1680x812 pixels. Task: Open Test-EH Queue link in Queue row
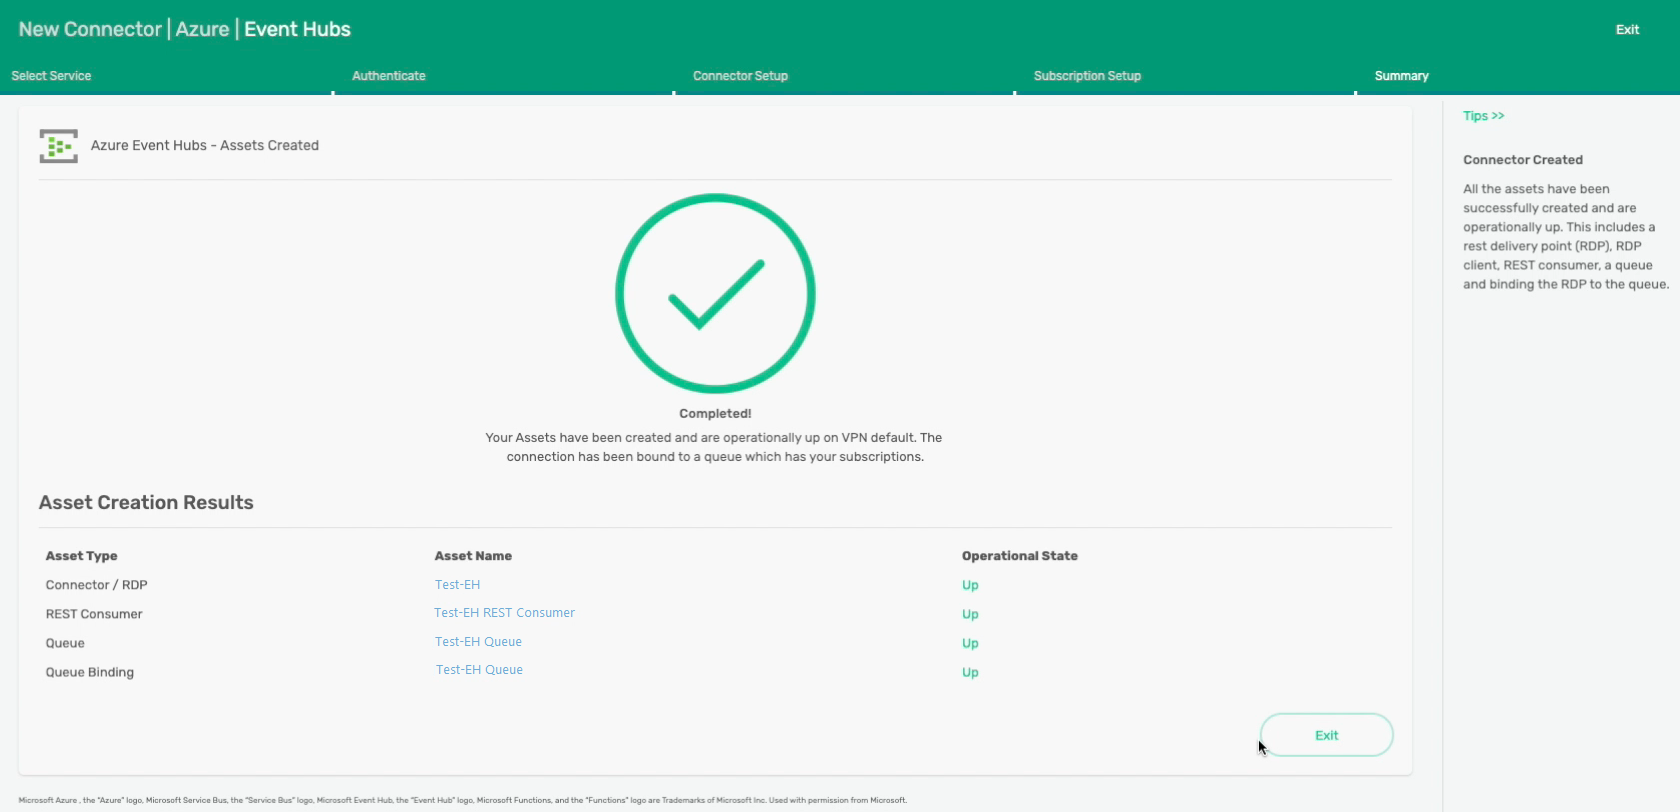coord(478,642)
